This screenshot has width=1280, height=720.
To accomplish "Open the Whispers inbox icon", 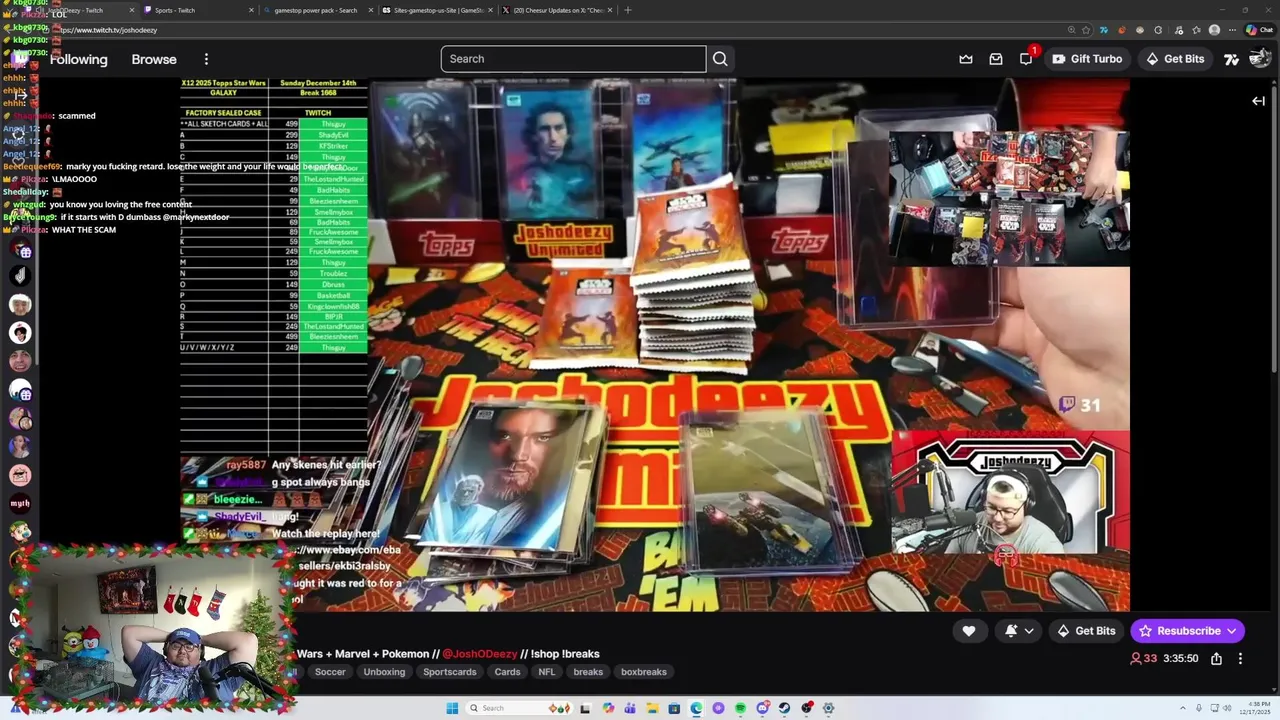I will 996,59.
